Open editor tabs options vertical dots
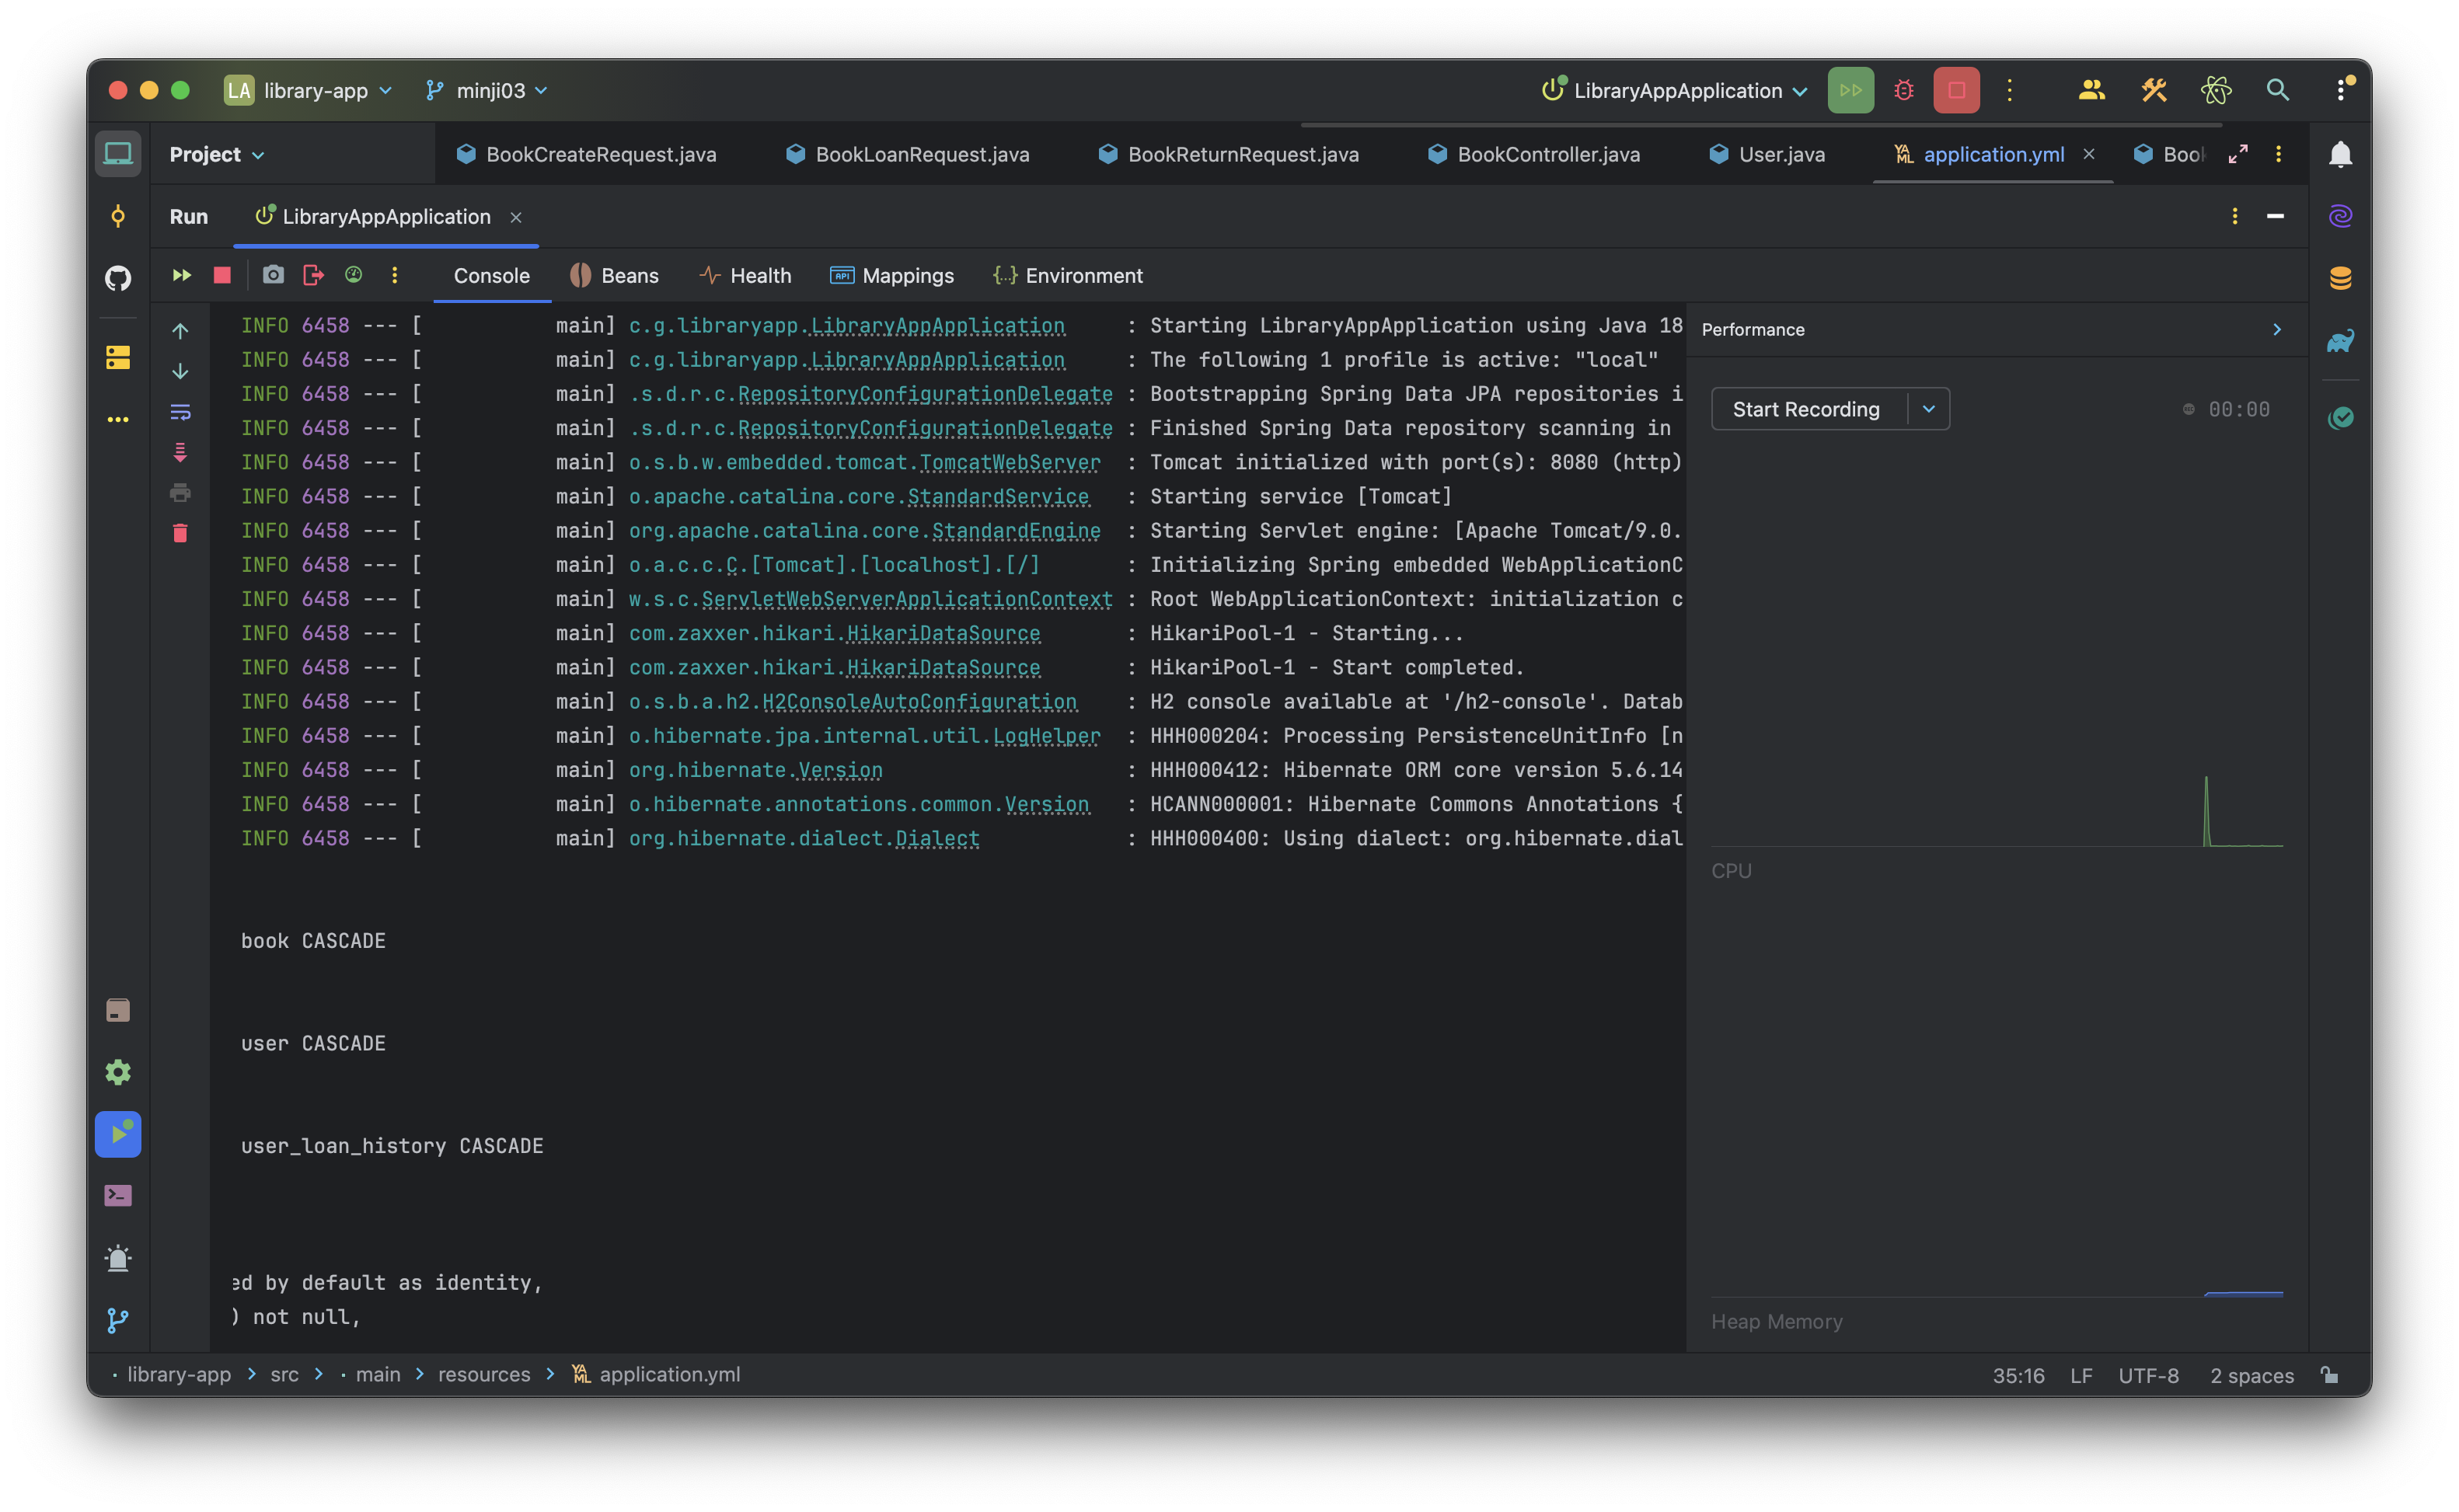Image resolution: width=2459 pixels, height=1512 pixels. click(2278, 154)
